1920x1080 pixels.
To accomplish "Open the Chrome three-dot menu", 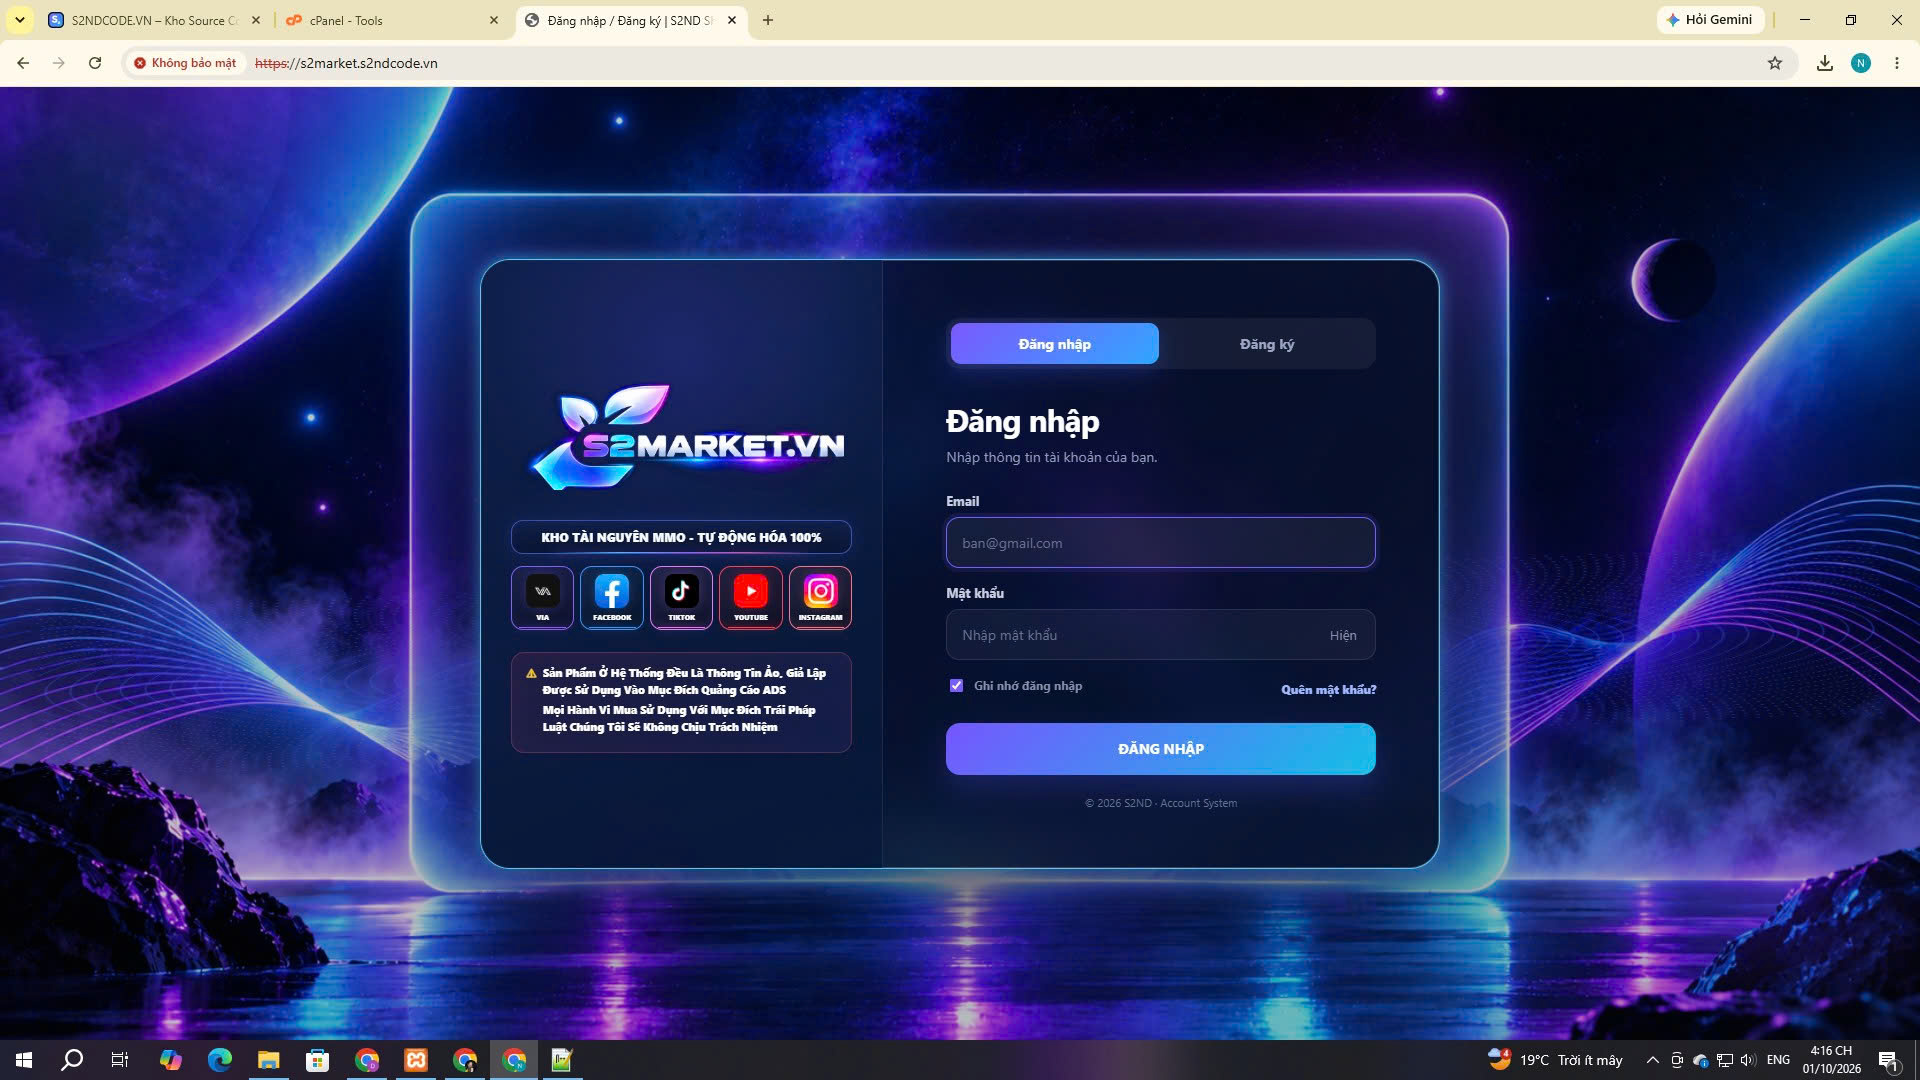I will point(1897,63).
